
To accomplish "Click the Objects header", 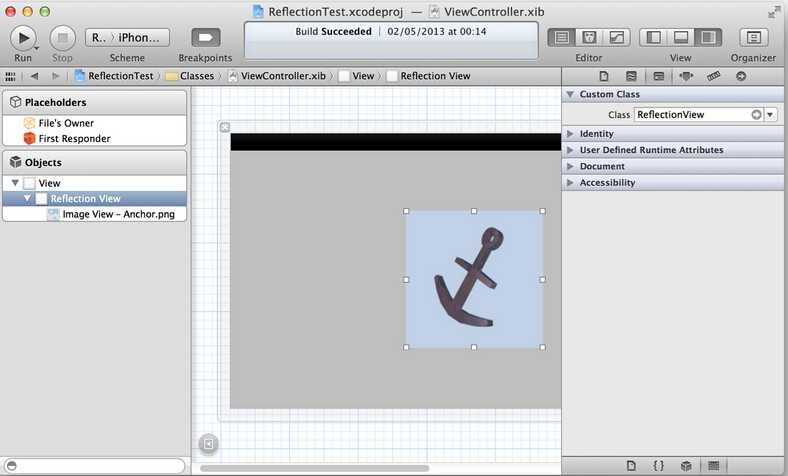I will tap(94, 162).
